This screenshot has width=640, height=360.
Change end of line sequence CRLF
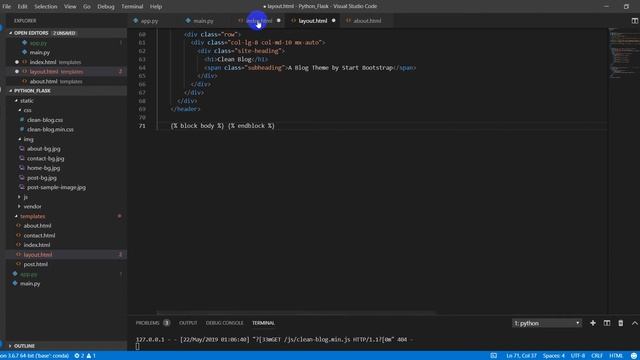coord(597,356)
